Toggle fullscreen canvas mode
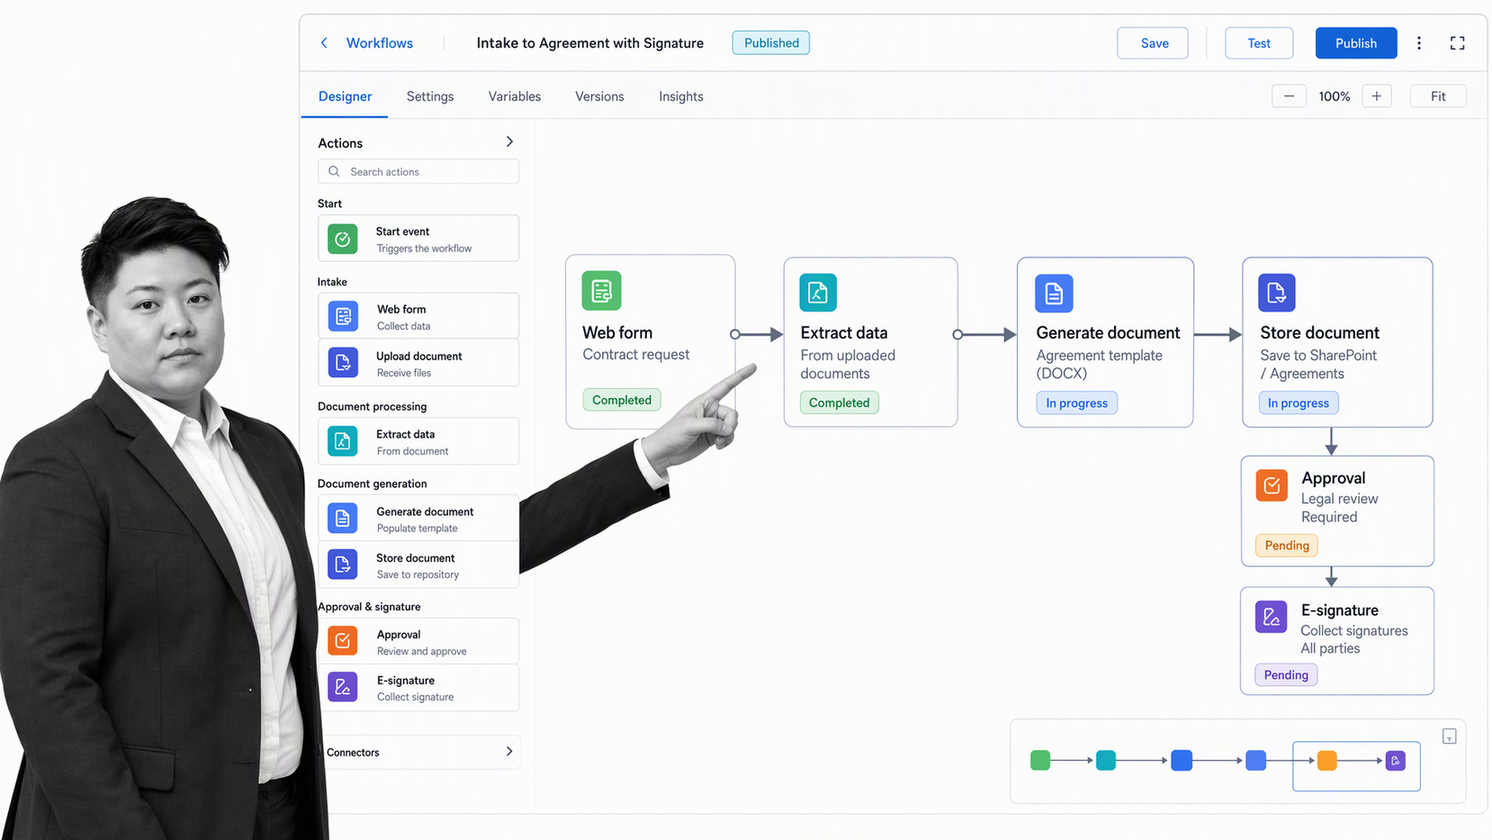Screen dimensions: 1492x840 1458,43
